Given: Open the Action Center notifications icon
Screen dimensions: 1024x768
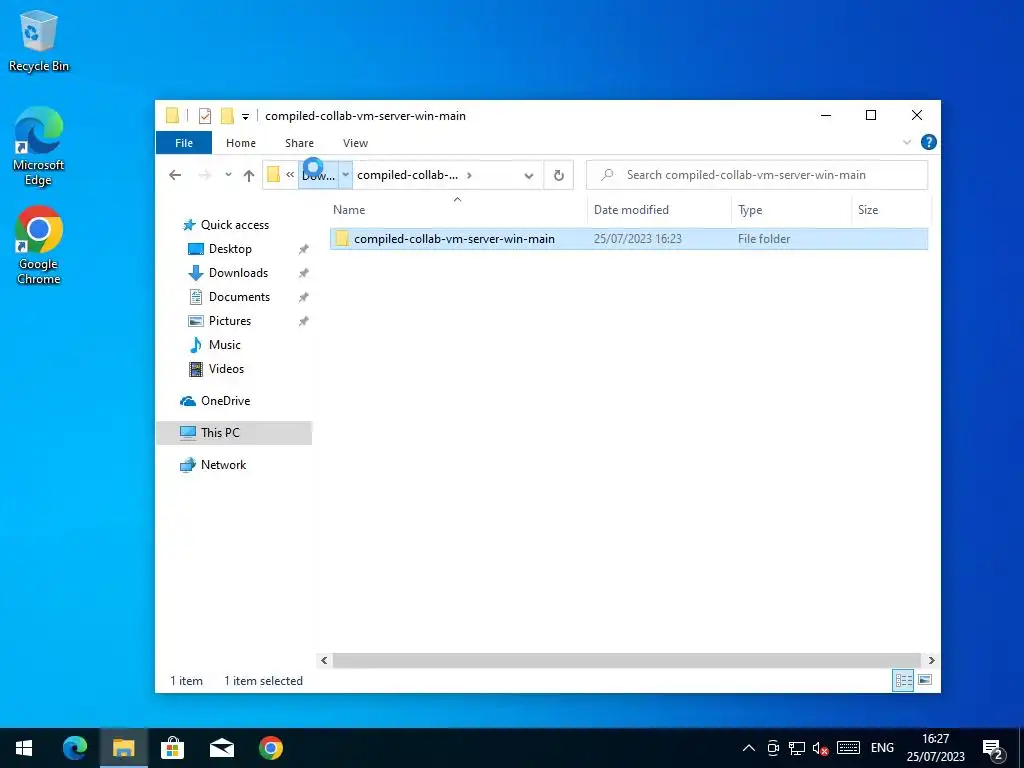Looking at the screenshot, I should (992, 748).
